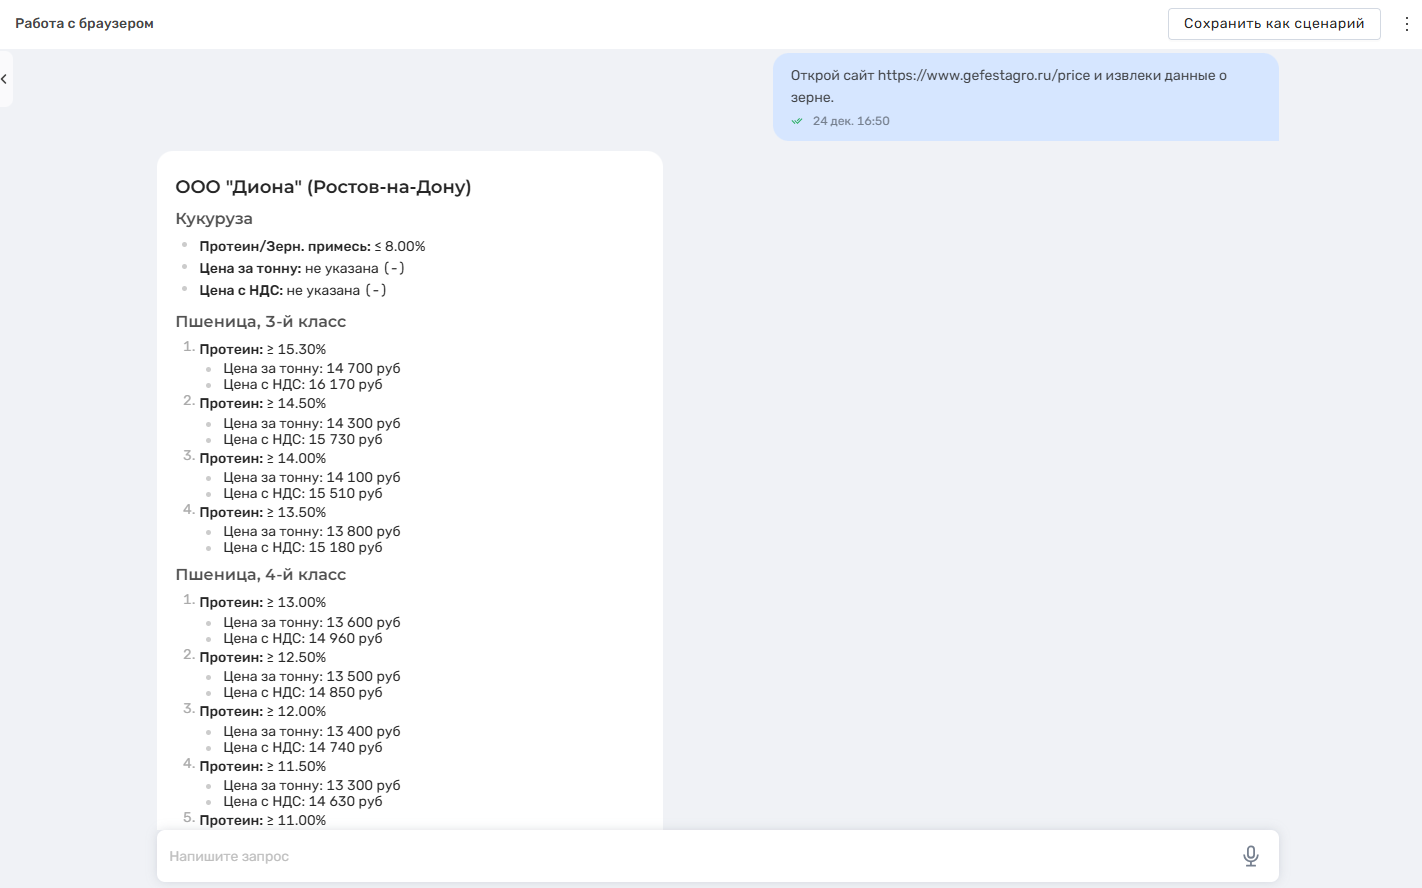Click the Работа с браузером page title
Image resolution: width=1422 pixels, height=888 pixels.
click(84, 23)
